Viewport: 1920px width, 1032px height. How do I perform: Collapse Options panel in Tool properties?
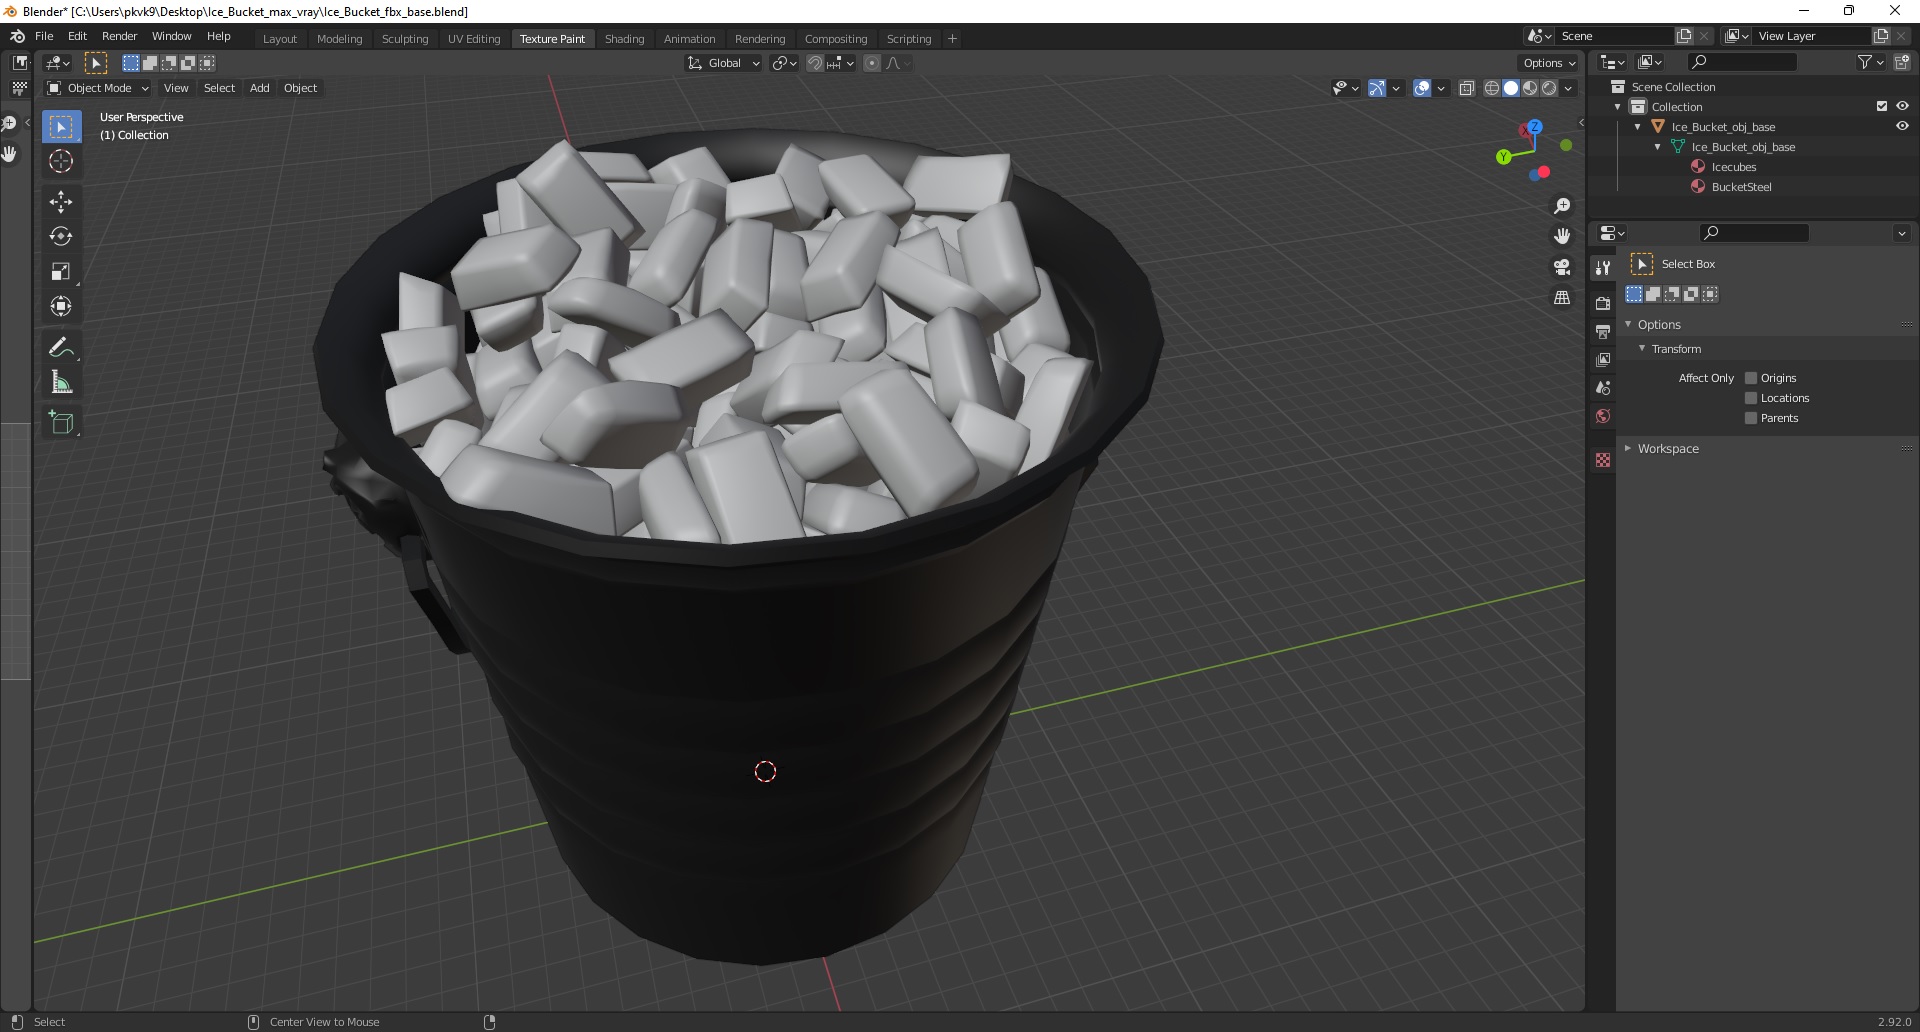pyautogui.click(x=1628, y=324)
